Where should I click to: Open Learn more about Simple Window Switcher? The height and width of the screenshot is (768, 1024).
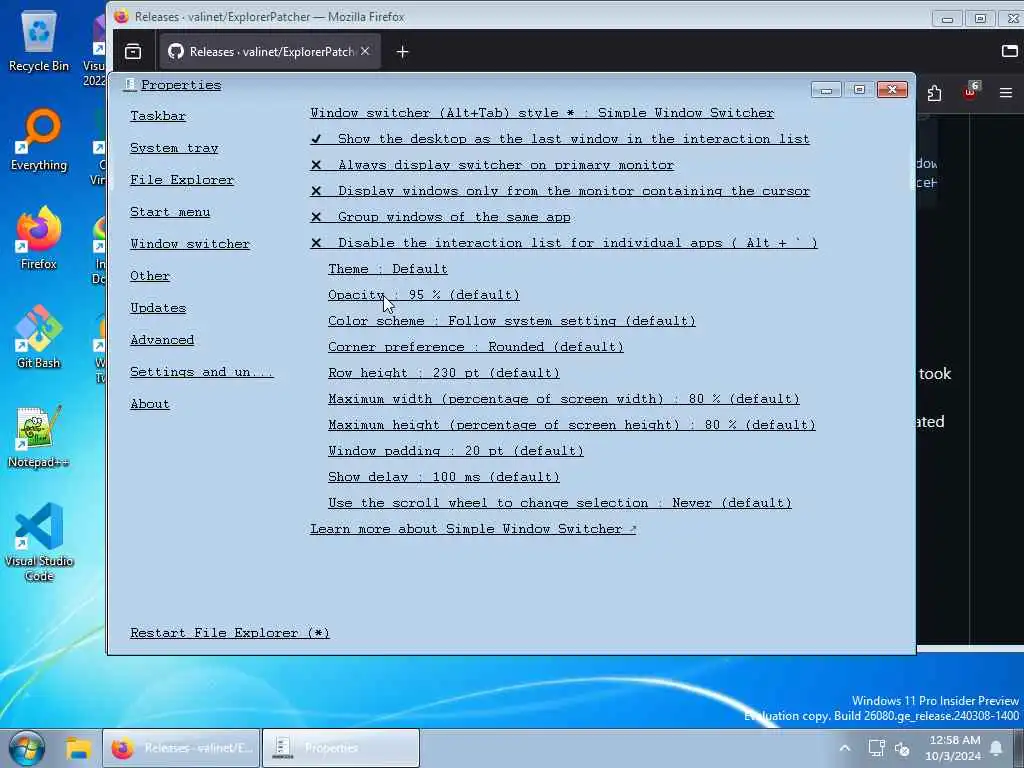pyautogui.click(x=473, y=529)
